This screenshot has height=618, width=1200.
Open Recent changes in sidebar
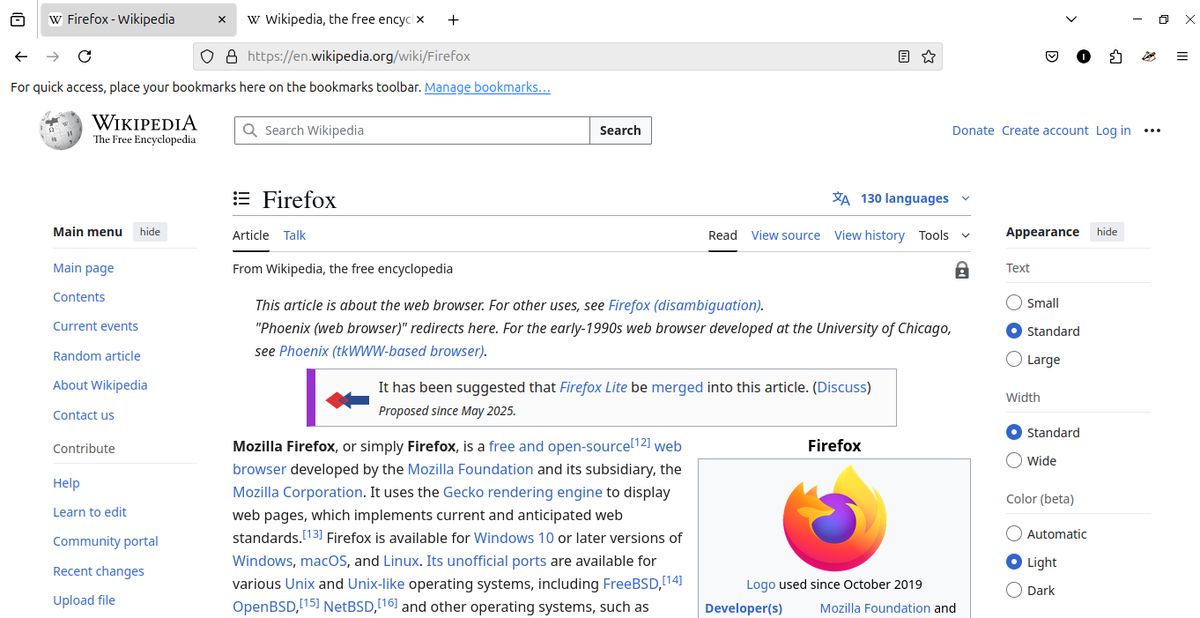[98, 571]
